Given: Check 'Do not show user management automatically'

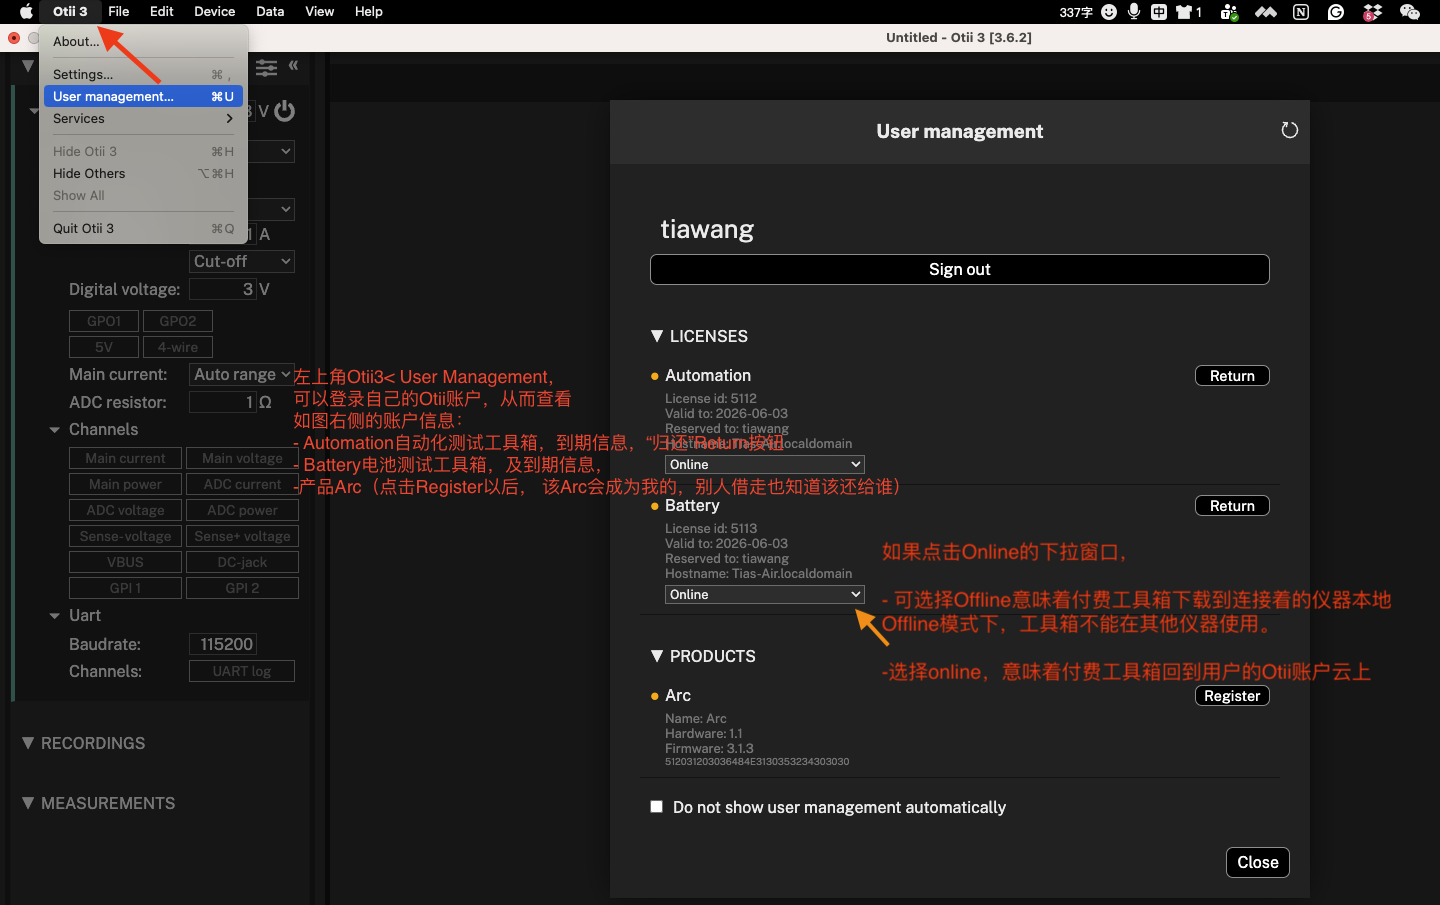Looking at the screenshot, I should tap(656, 806).
